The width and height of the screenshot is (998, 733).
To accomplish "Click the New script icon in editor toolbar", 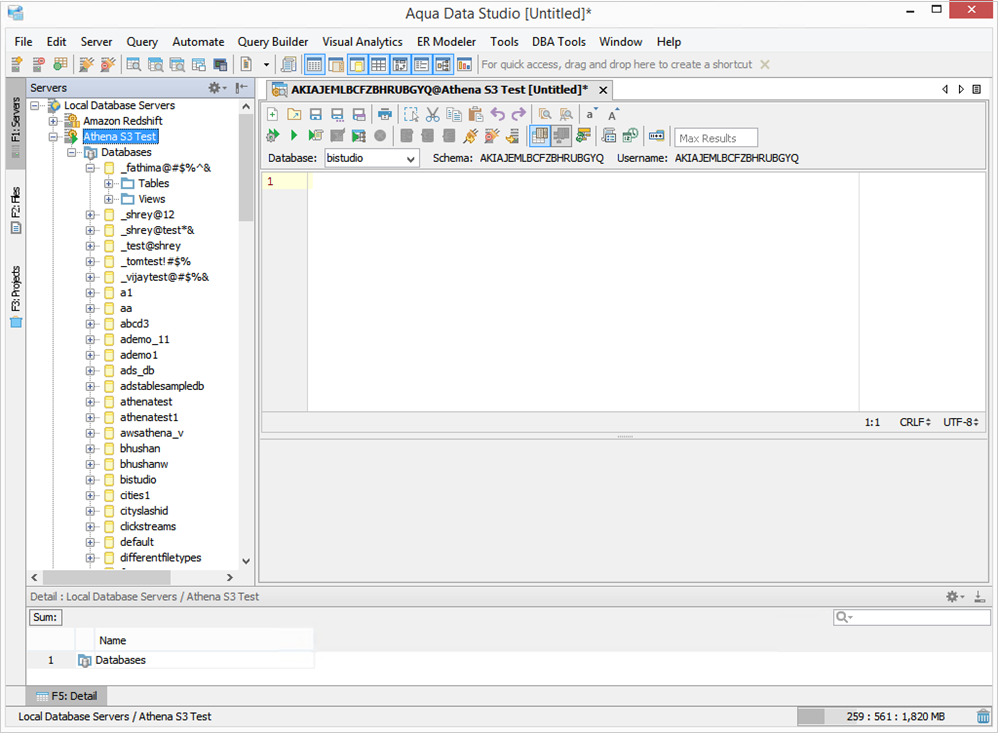I will click(272, 115).
